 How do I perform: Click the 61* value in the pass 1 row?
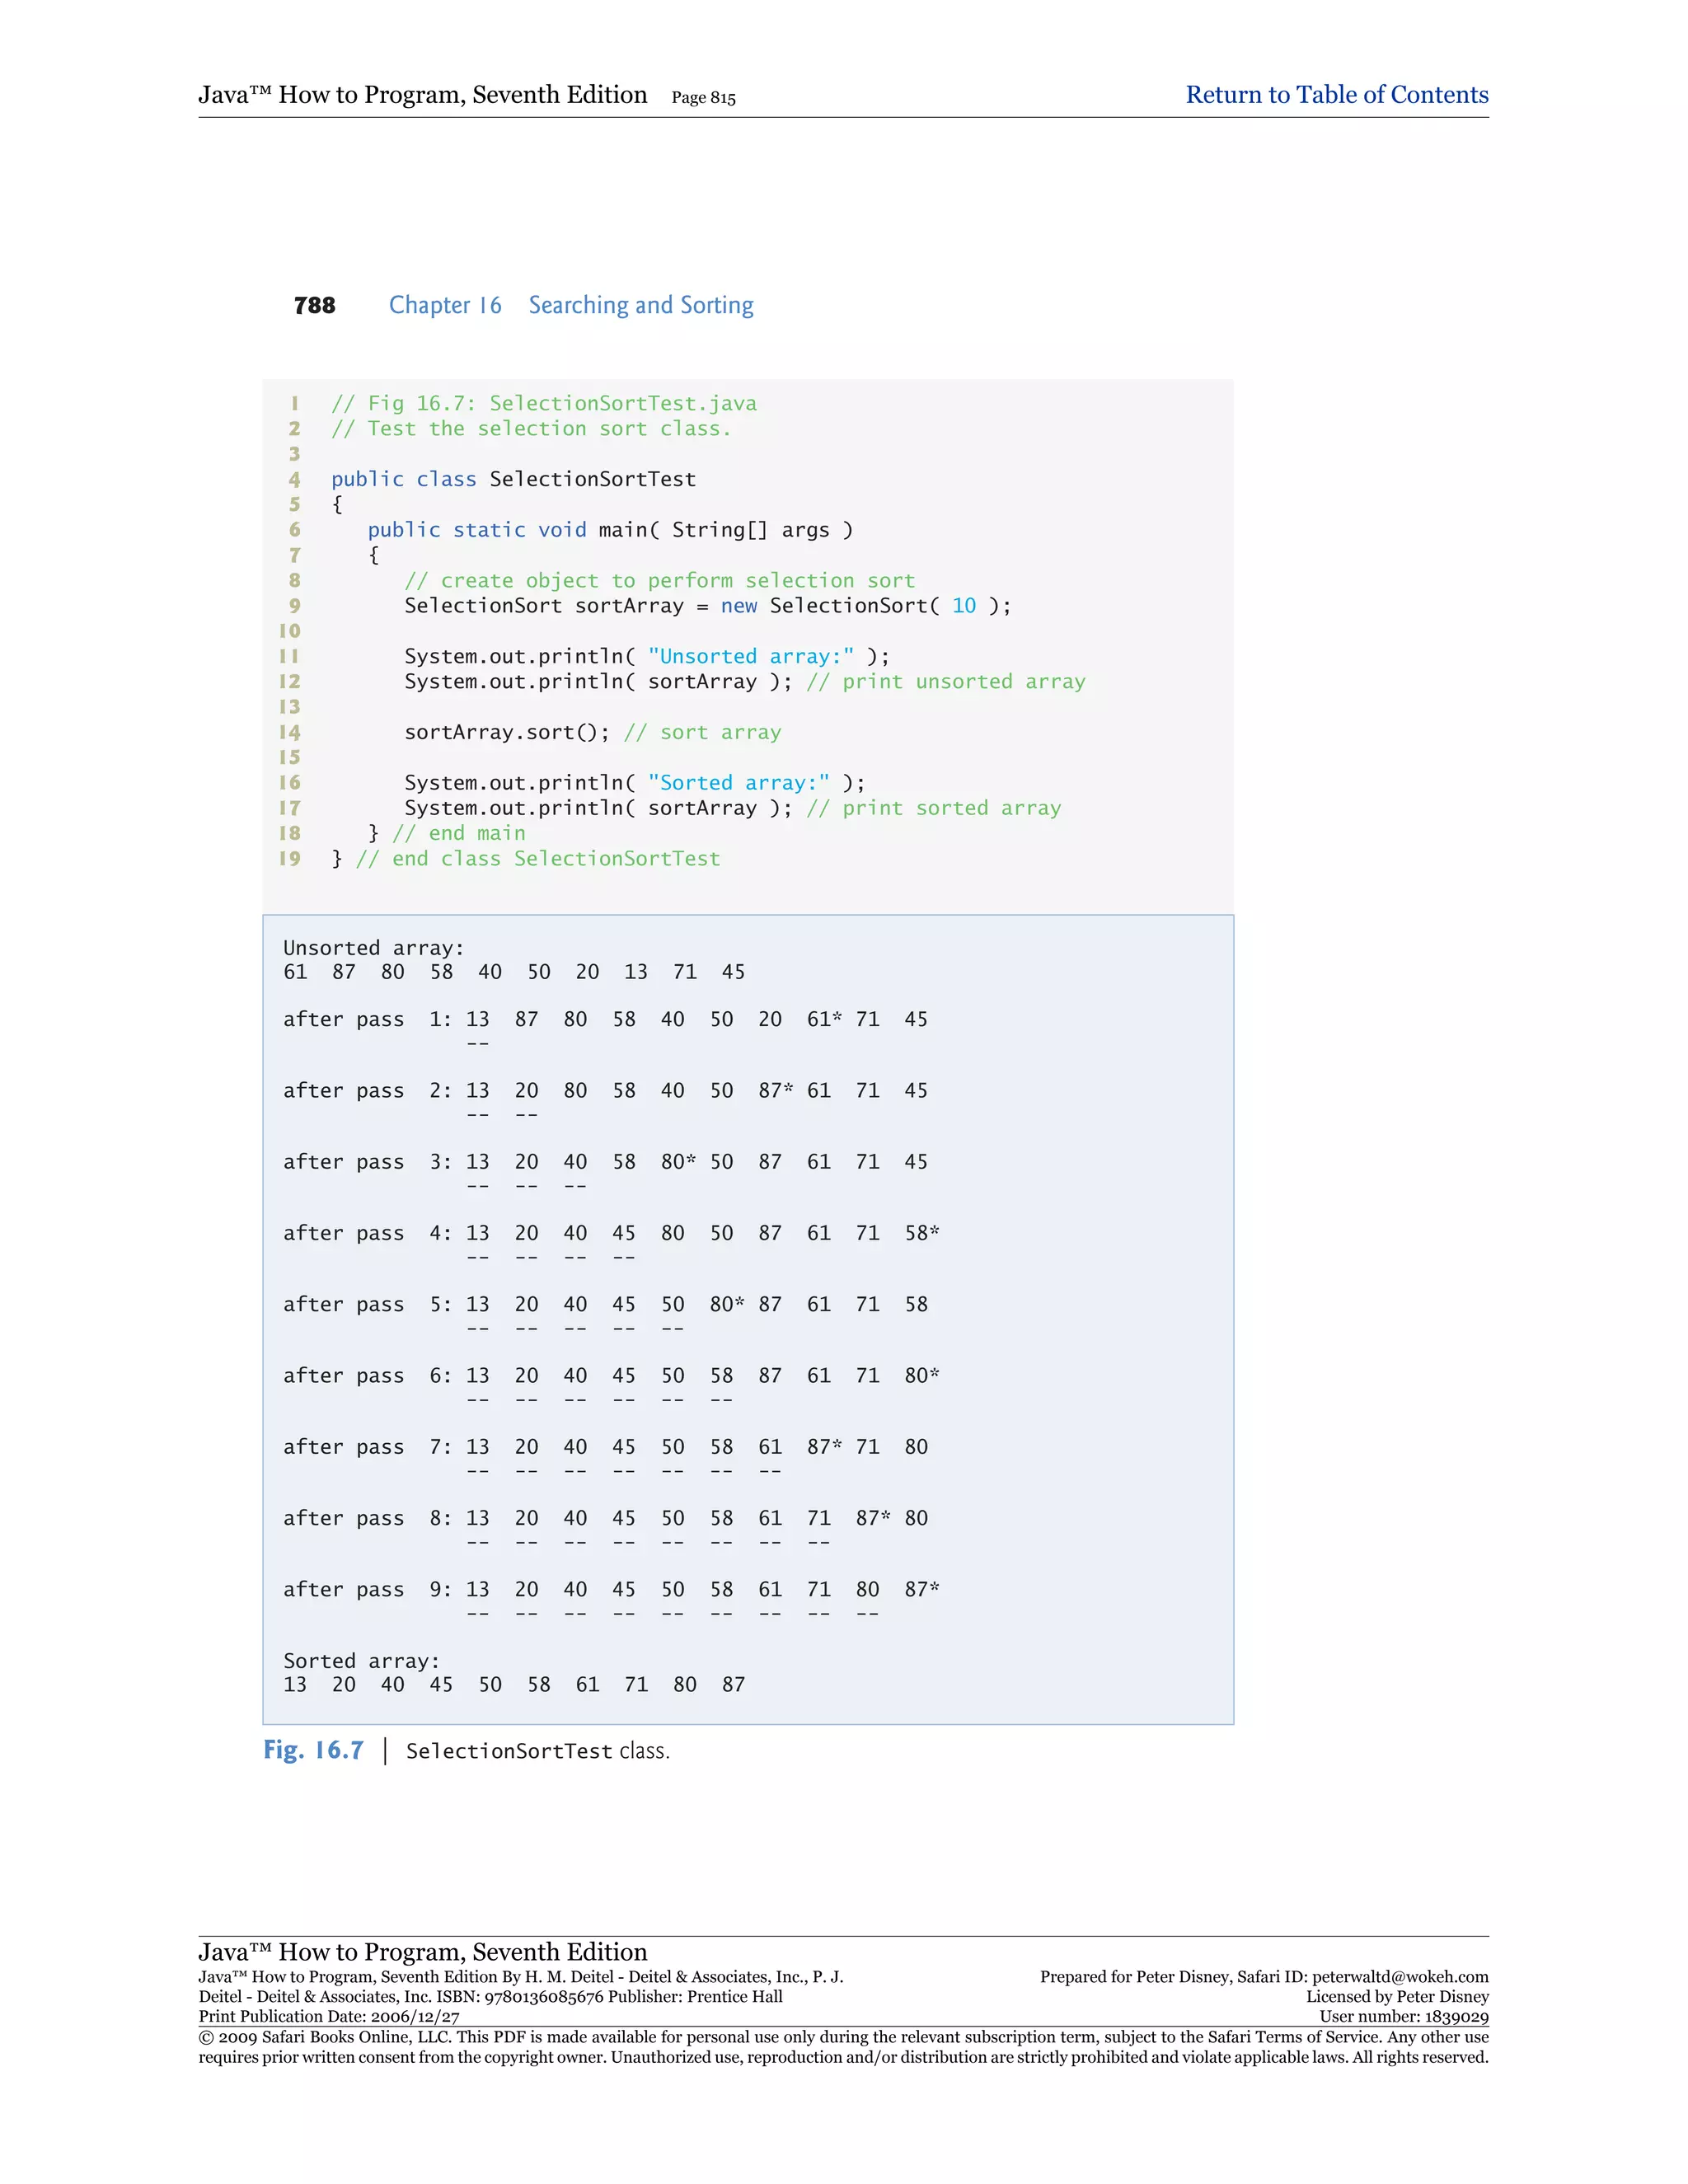823,1019
